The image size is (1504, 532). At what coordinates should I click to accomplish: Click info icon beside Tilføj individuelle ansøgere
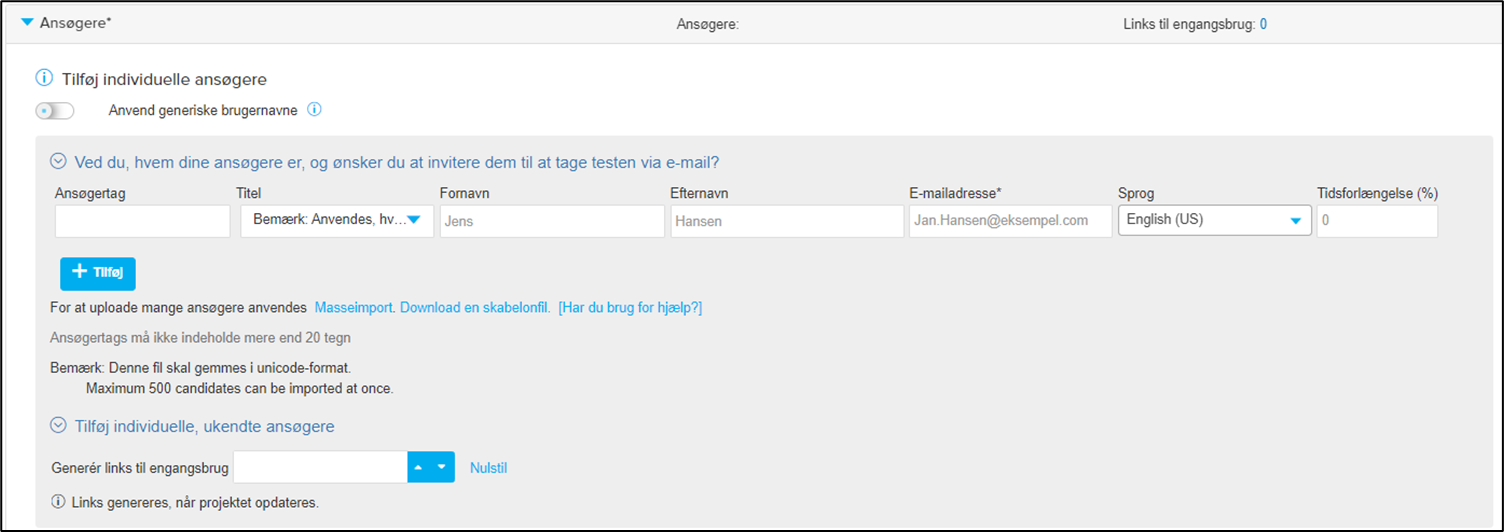[43, 78]
